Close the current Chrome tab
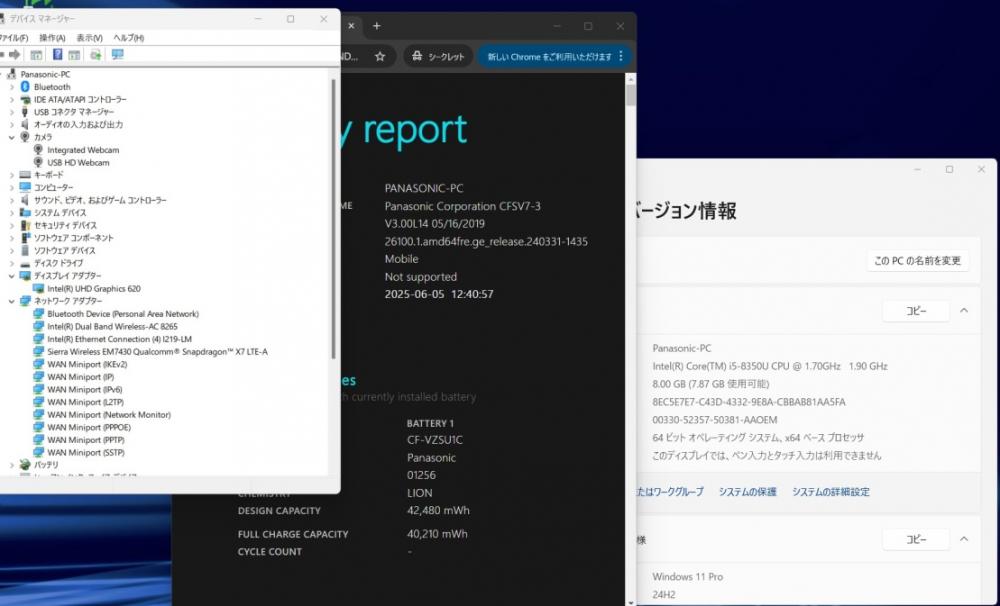1000x606 pixels. point(351,26)
